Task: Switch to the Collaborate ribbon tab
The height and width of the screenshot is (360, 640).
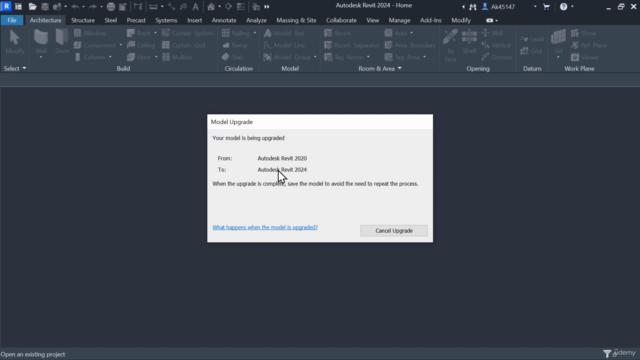Action: 341,20
